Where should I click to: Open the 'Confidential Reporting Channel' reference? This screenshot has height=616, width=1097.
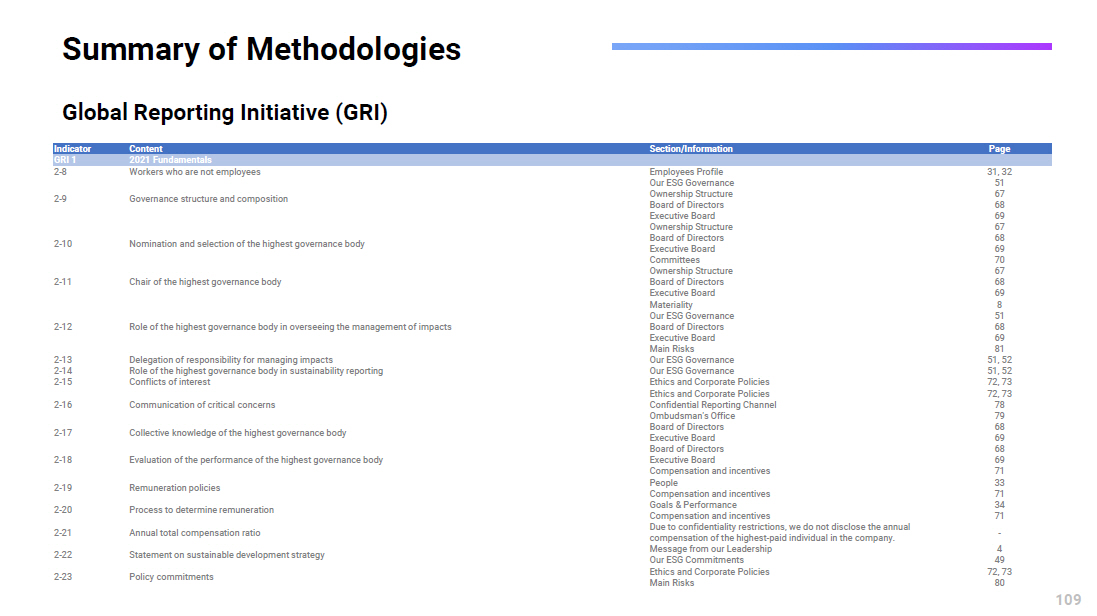(712, 405)
